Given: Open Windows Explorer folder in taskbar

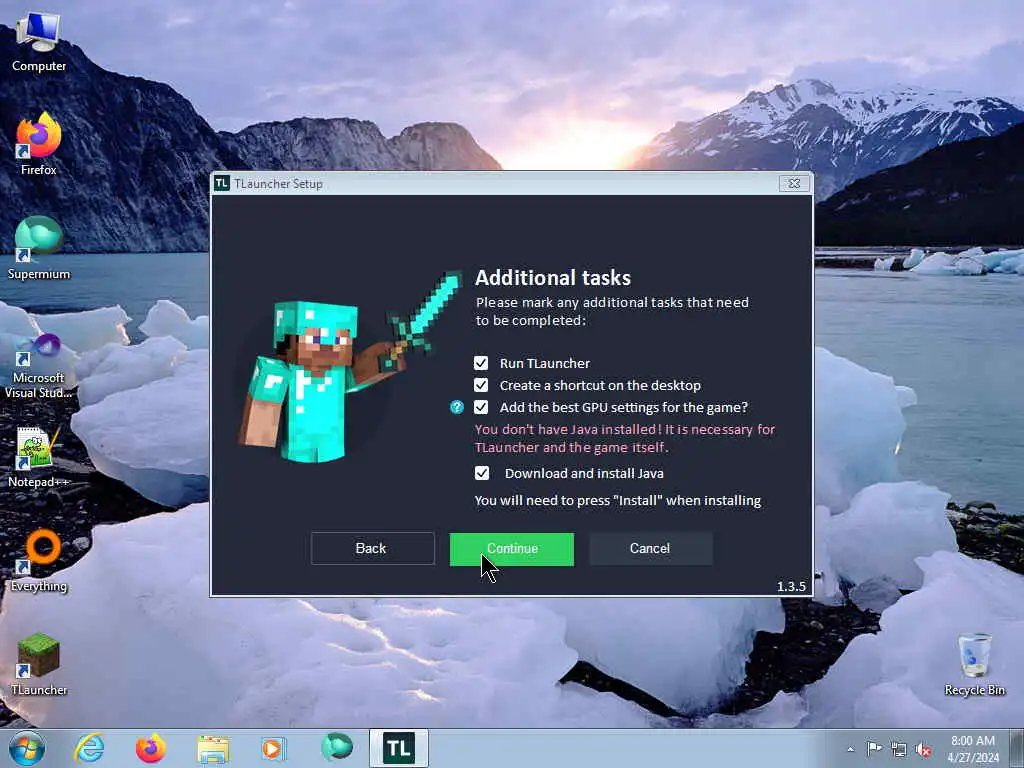Looking at the screenshot, I should [213, 748].
